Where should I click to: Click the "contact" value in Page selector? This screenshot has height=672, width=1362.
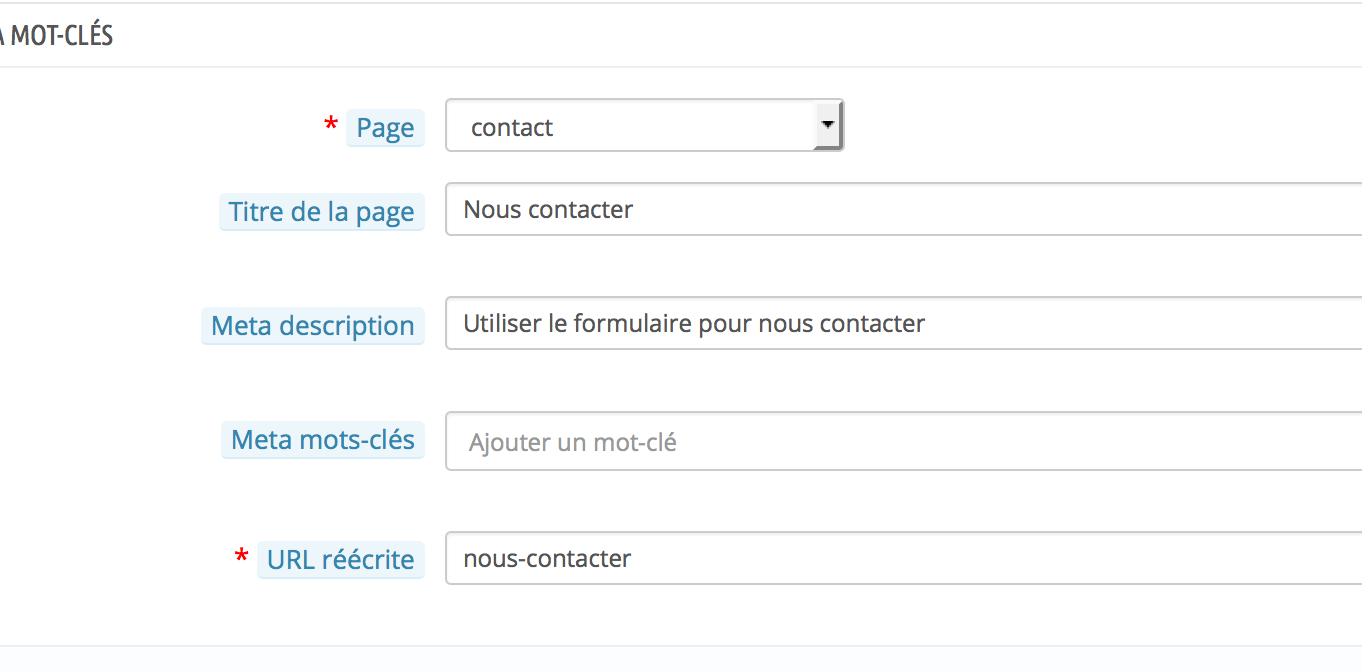512,128
